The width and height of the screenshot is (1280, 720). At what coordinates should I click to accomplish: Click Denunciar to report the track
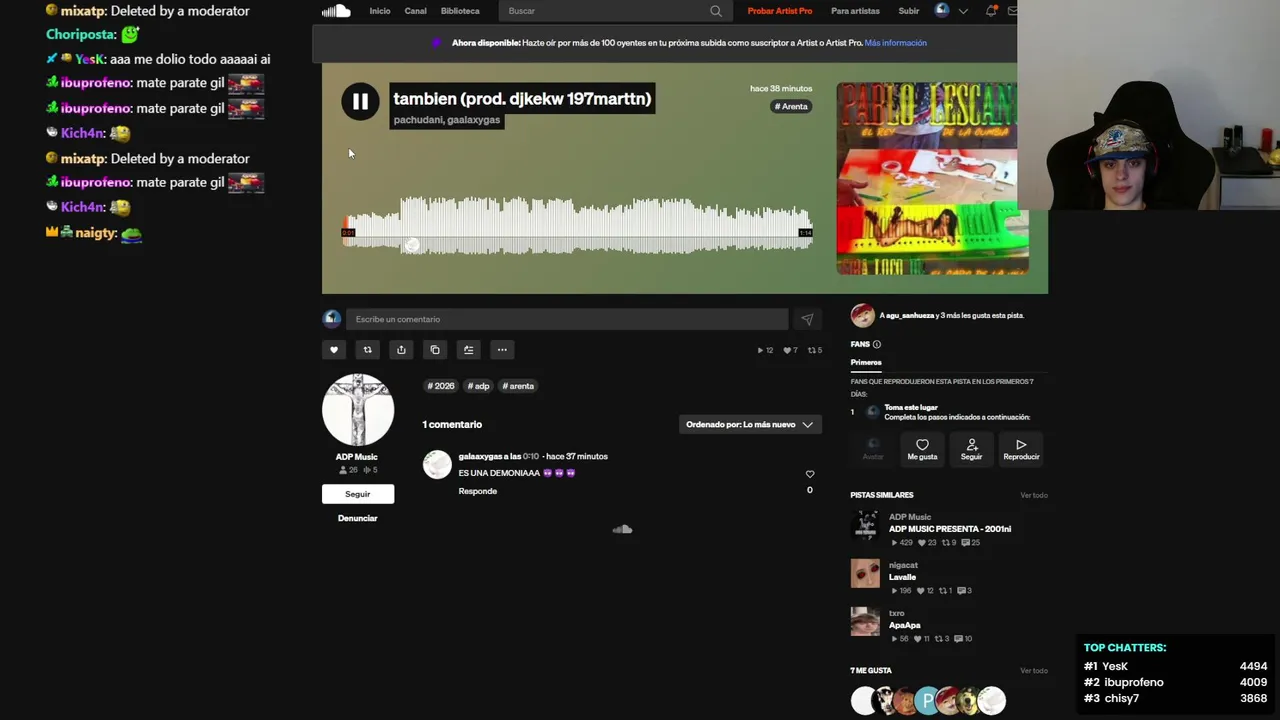click(358, 518)
